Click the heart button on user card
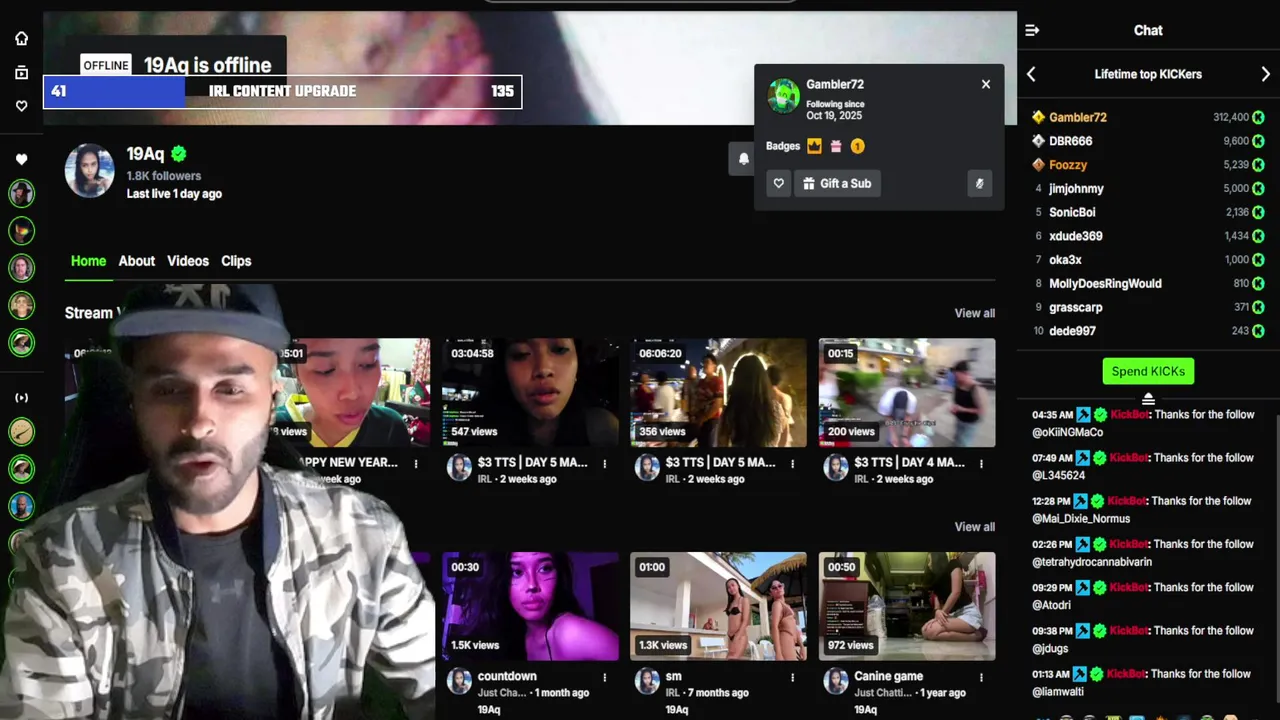The image size is (1280, 720). pos(778,183)
